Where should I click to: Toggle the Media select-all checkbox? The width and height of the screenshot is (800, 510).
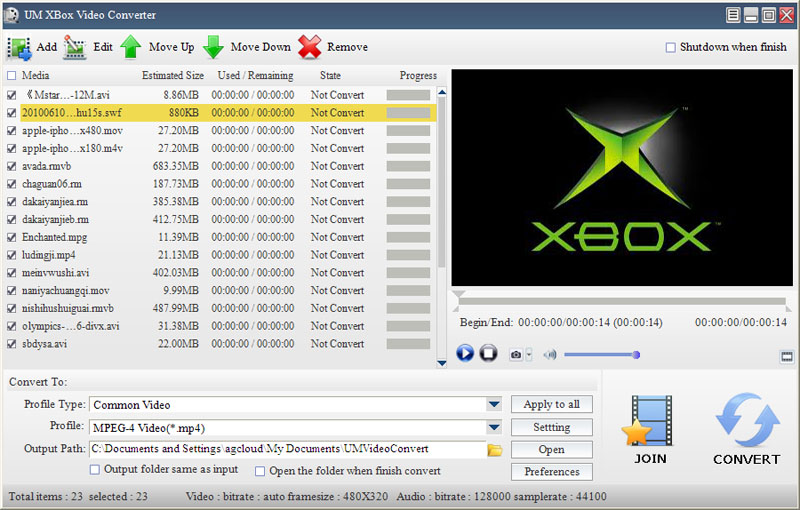[11, 76]
